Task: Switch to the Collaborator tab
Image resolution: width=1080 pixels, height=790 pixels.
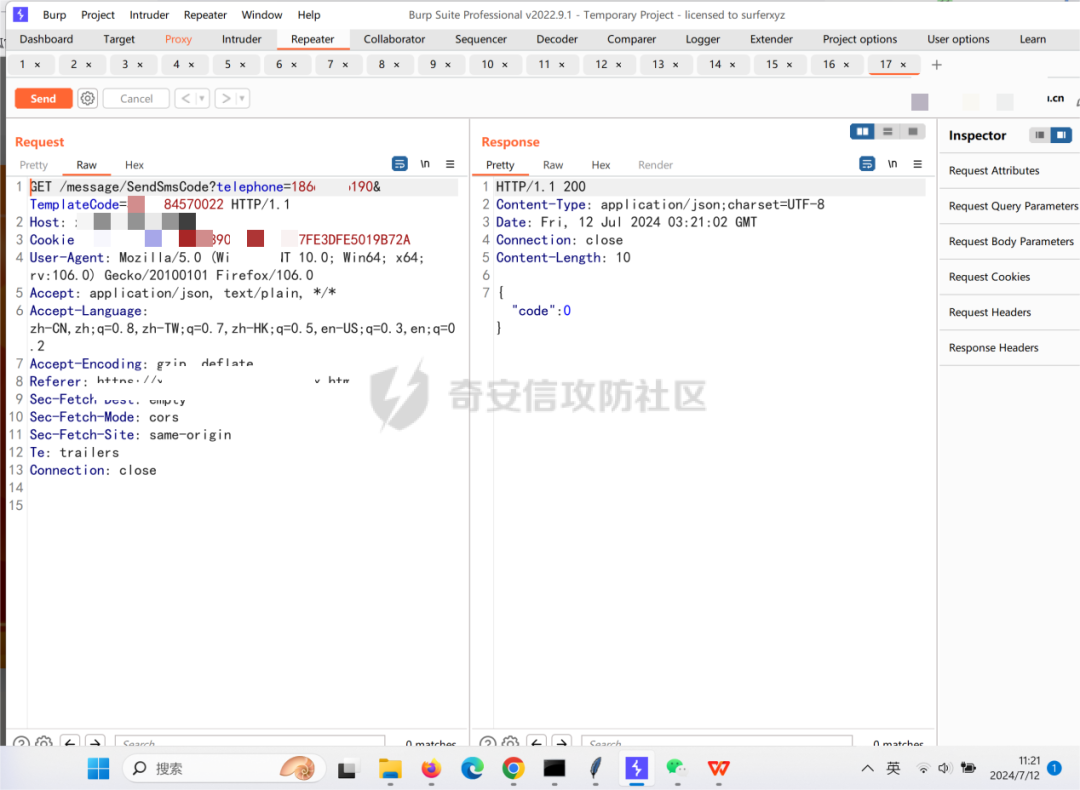Action: click(394, 39)
